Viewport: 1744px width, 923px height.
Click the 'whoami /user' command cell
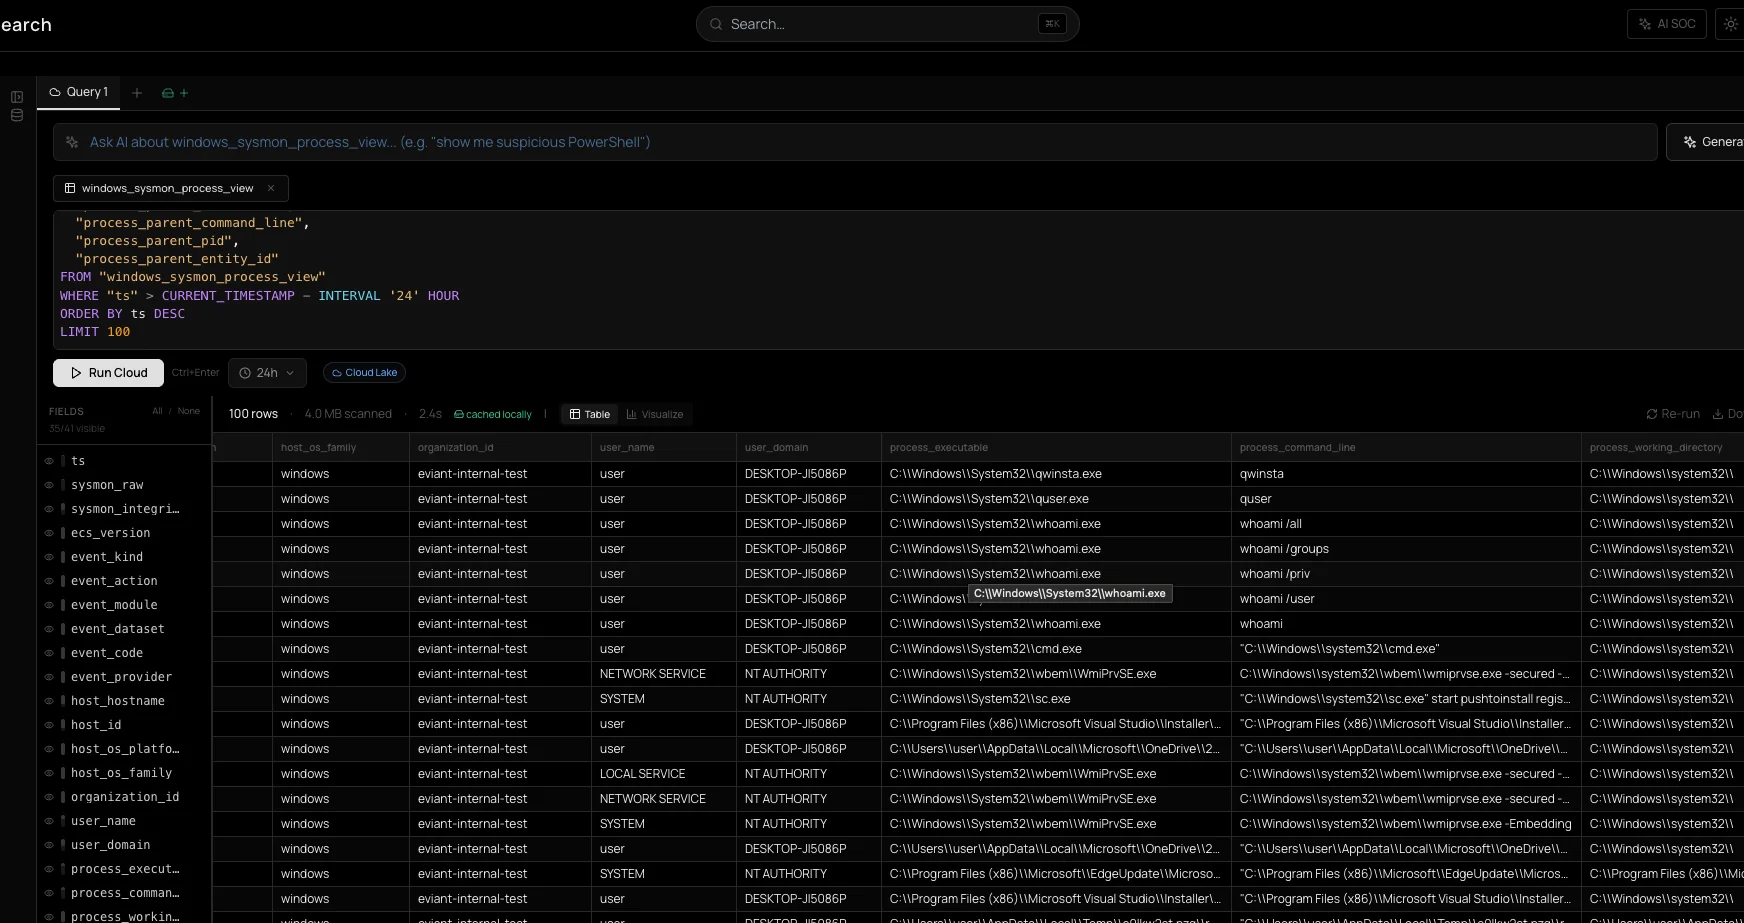[x=1406, y=599]
